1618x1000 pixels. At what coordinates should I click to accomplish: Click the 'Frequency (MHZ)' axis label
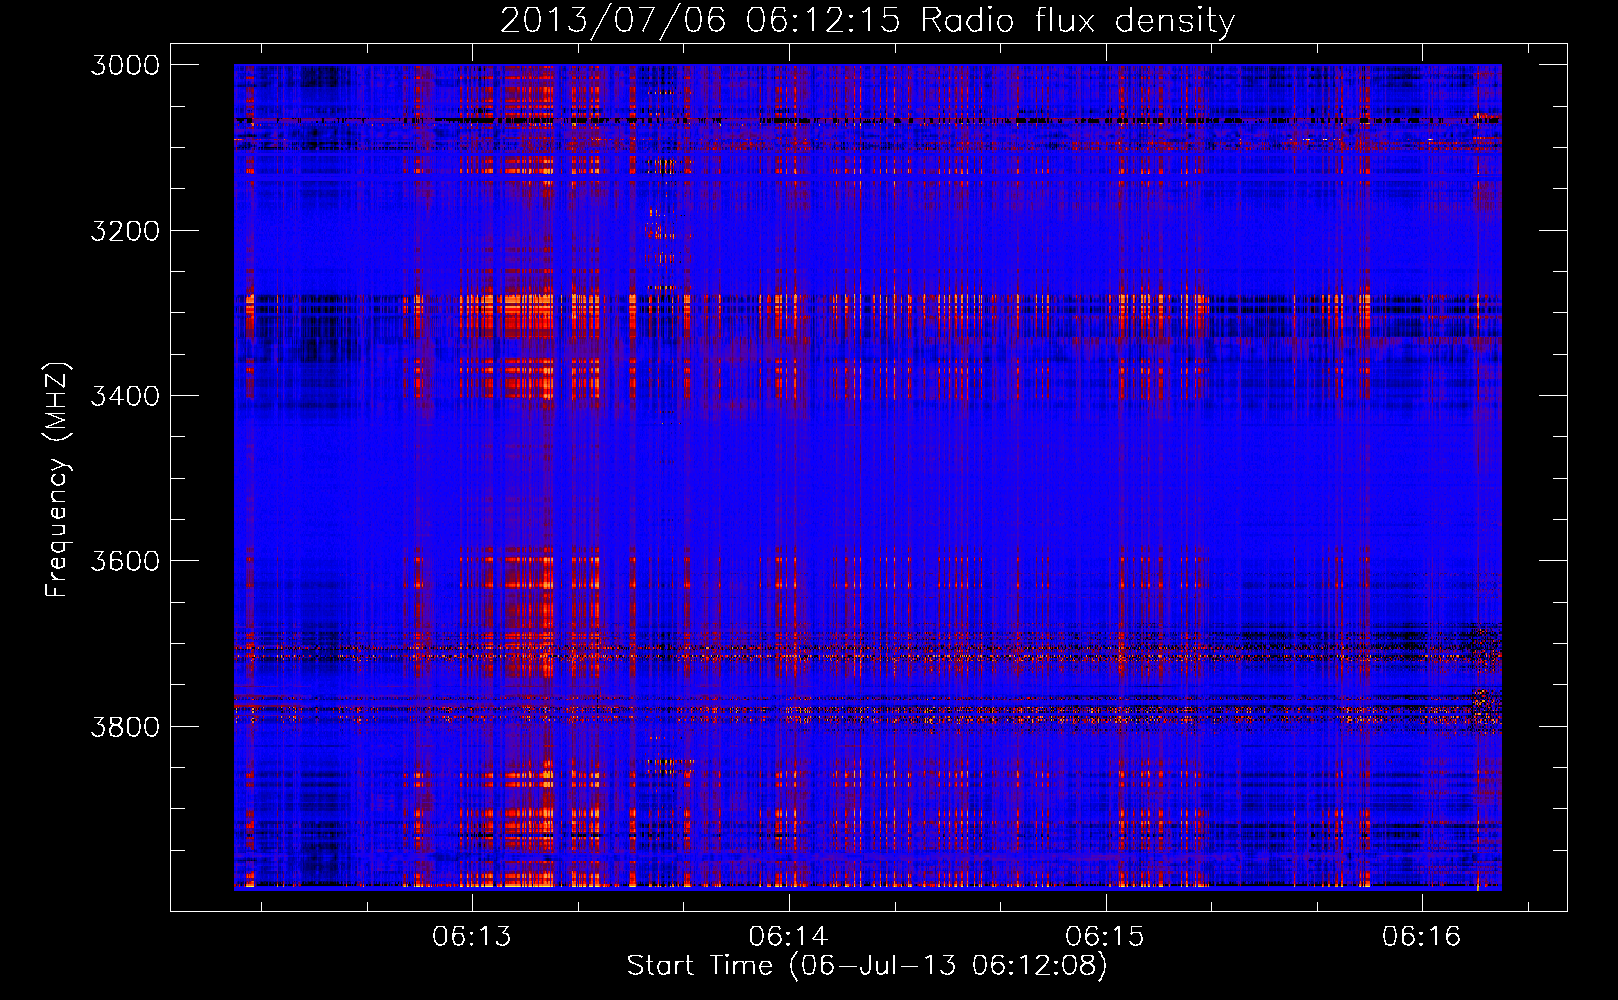57,480
